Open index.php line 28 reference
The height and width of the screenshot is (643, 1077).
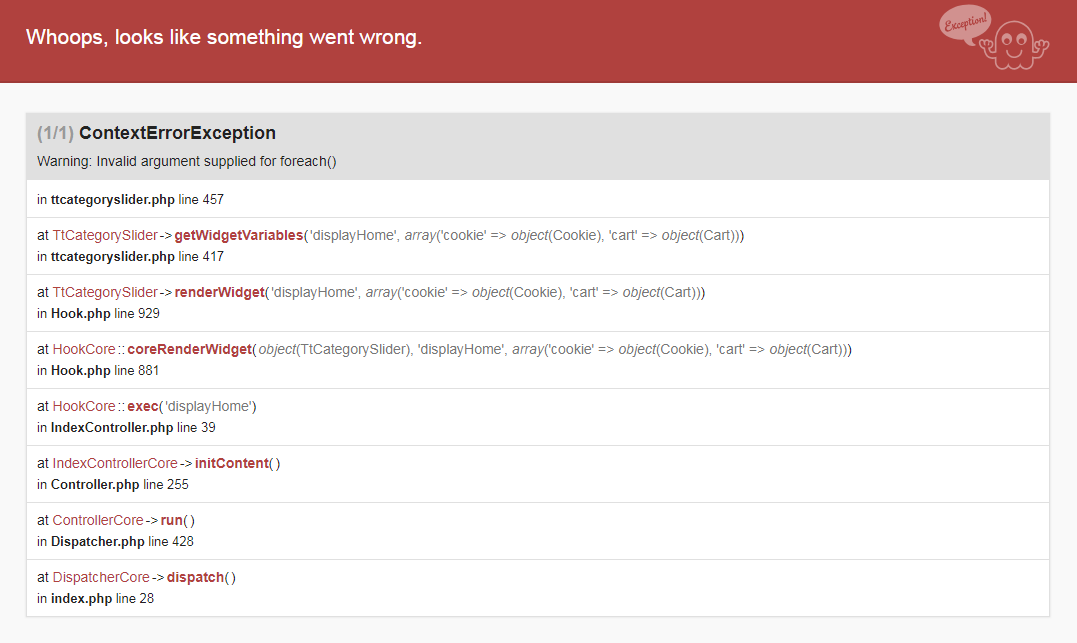pyautogui.click(x=95, y=598)
